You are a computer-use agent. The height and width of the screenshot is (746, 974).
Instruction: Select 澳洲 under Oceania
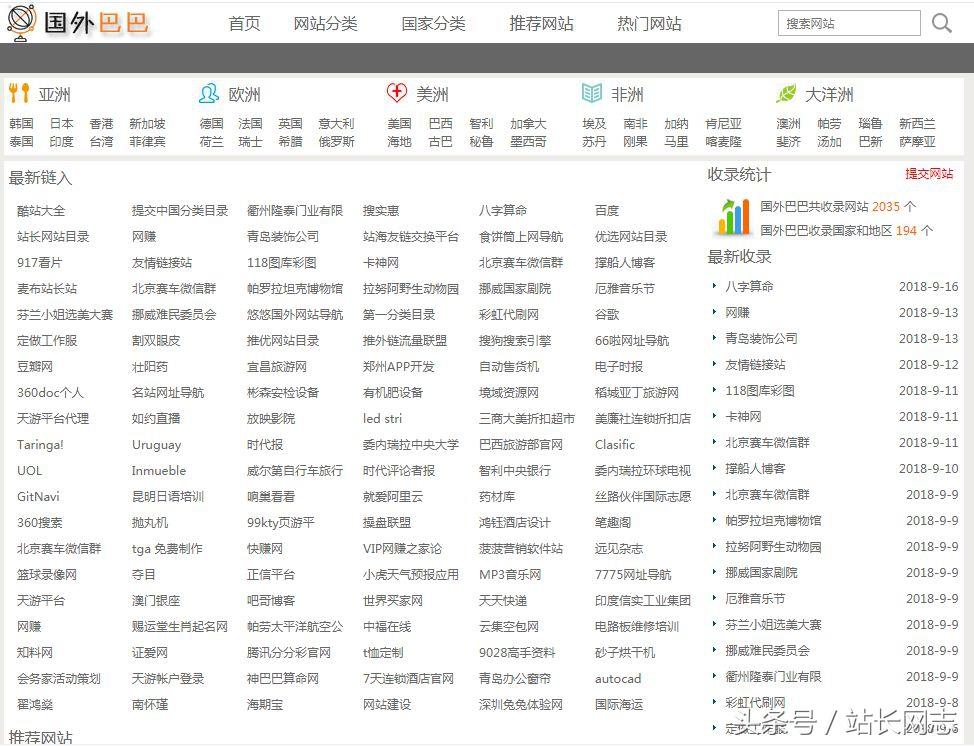click(788, 124)
